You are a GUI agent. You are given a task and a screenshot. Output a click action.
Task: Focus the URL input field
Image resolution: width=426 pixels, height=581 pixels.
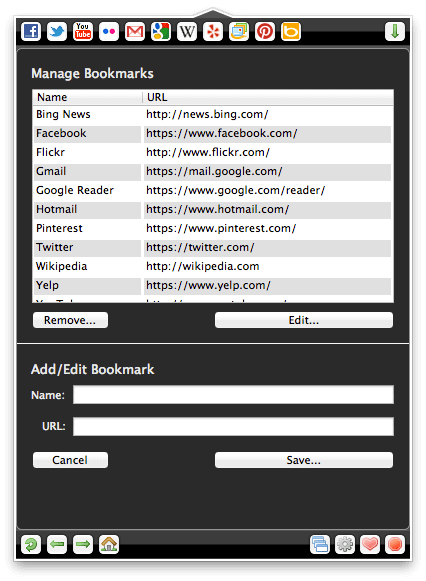tap(233, 426)
